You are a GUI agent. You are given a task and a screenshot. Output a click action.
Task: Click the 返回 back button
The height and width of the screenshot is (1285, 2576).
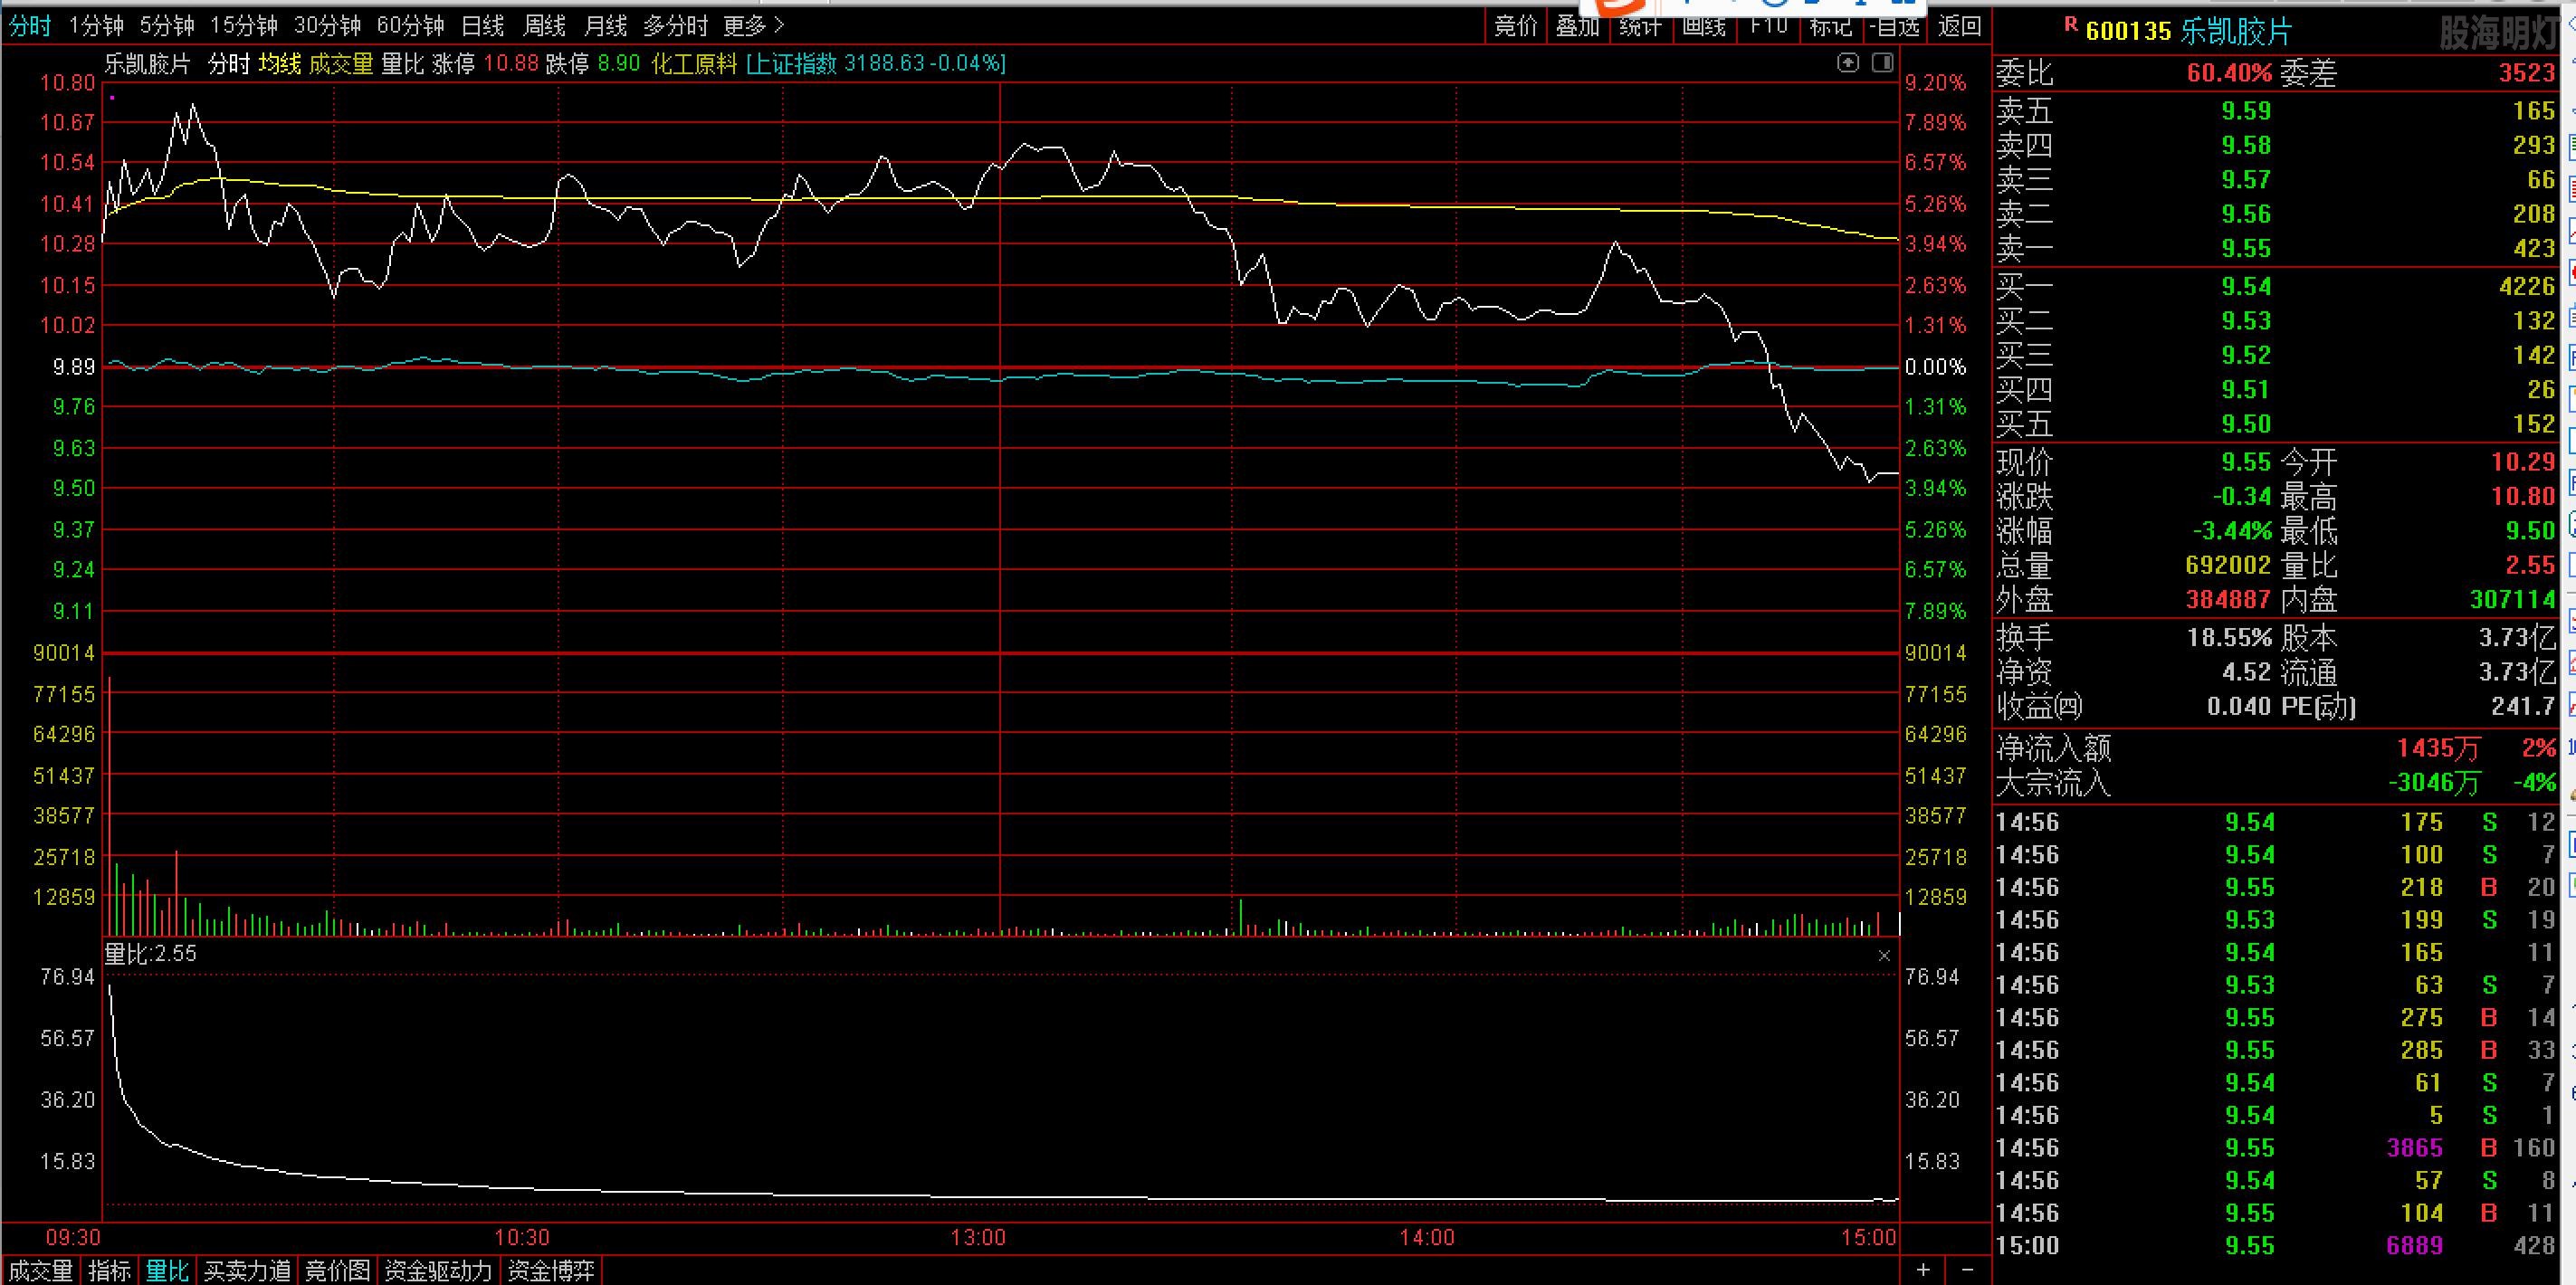(1959, 26)
